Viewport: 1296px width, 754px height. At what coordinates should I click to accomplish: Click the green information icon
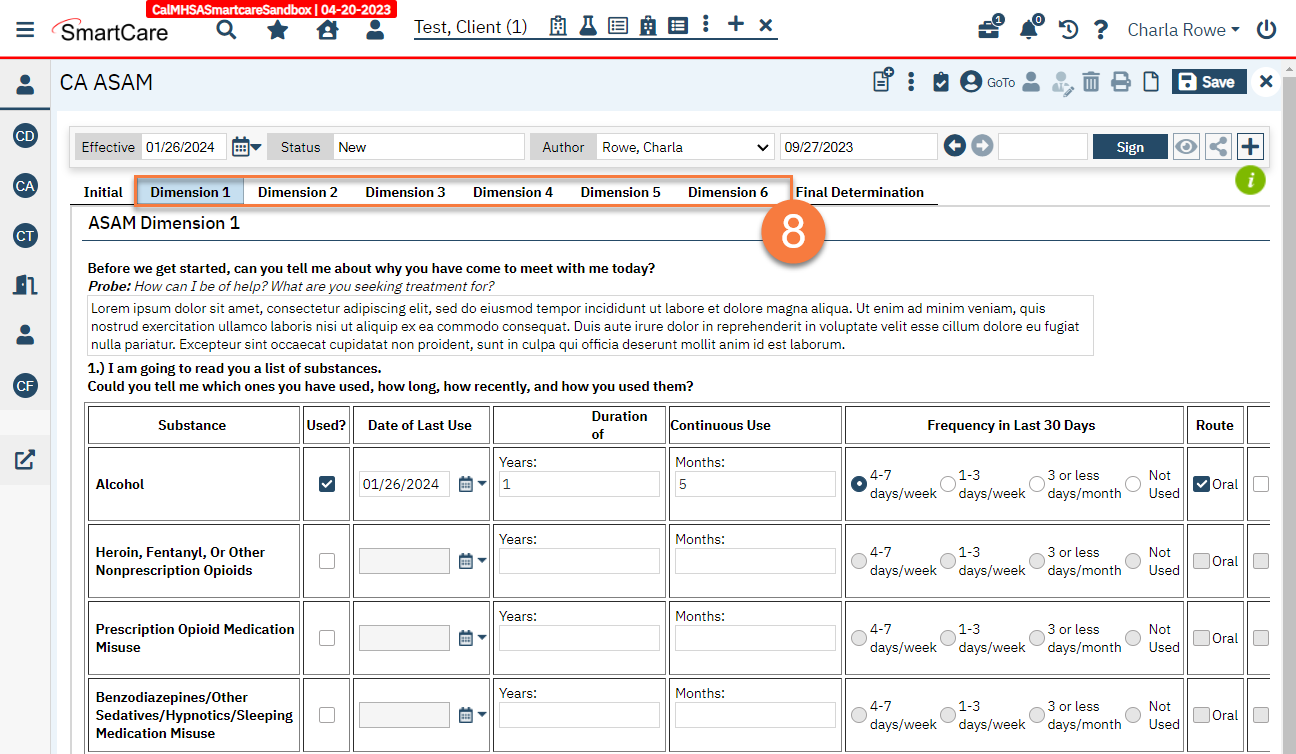coord(1250,180)
